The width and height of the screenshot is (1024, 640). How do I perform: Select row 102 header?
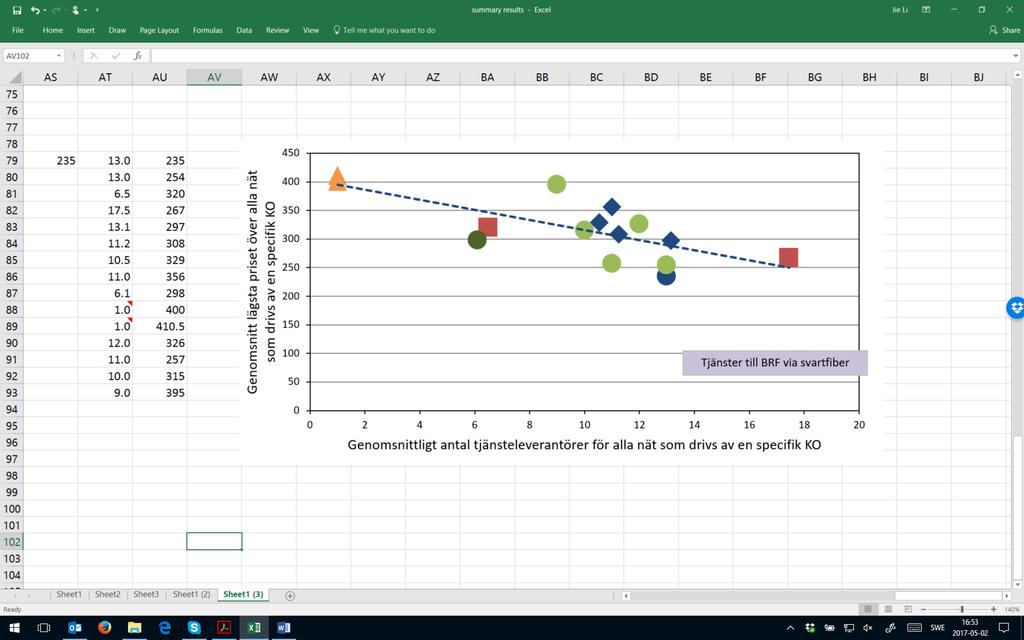(x=12, y=541)
